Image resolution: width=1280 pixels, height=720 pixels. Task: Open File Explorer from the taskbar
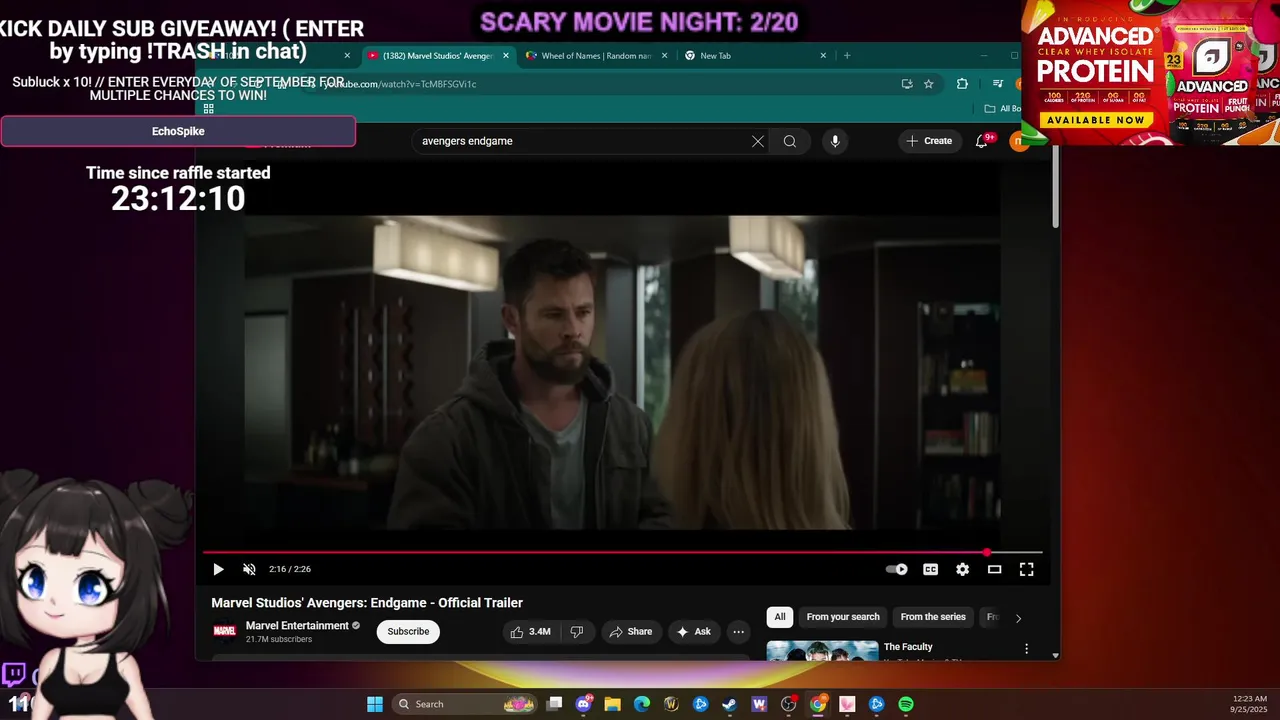[613, 704]
